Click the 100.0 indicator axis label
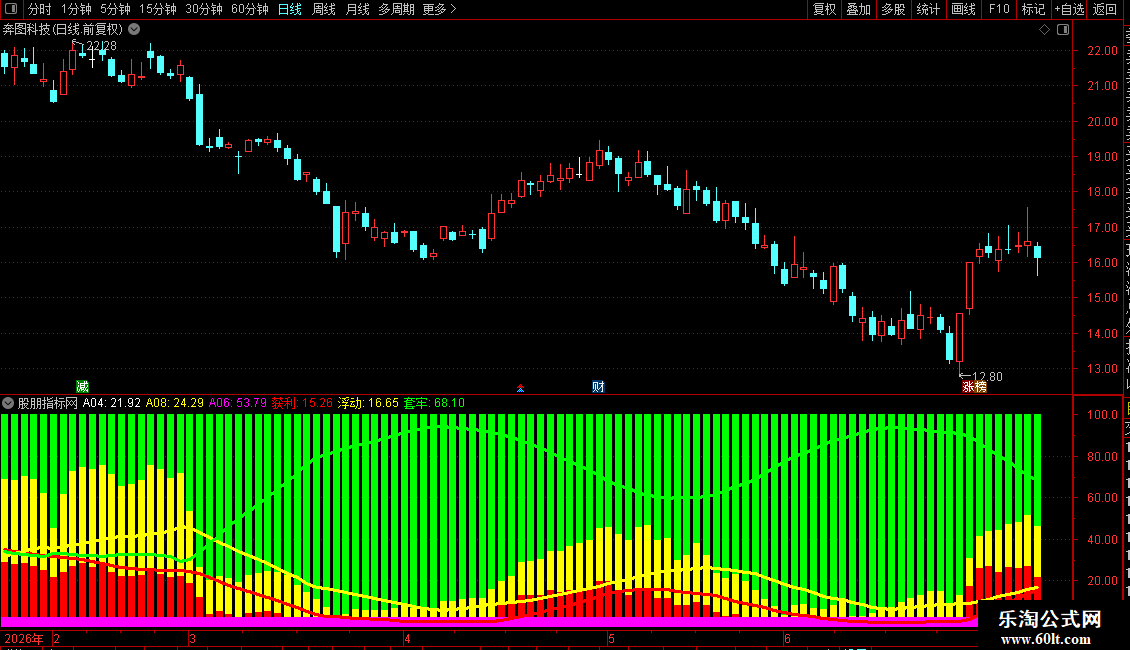Screen dimensions: 1130x650 [x=1103, y=415]
